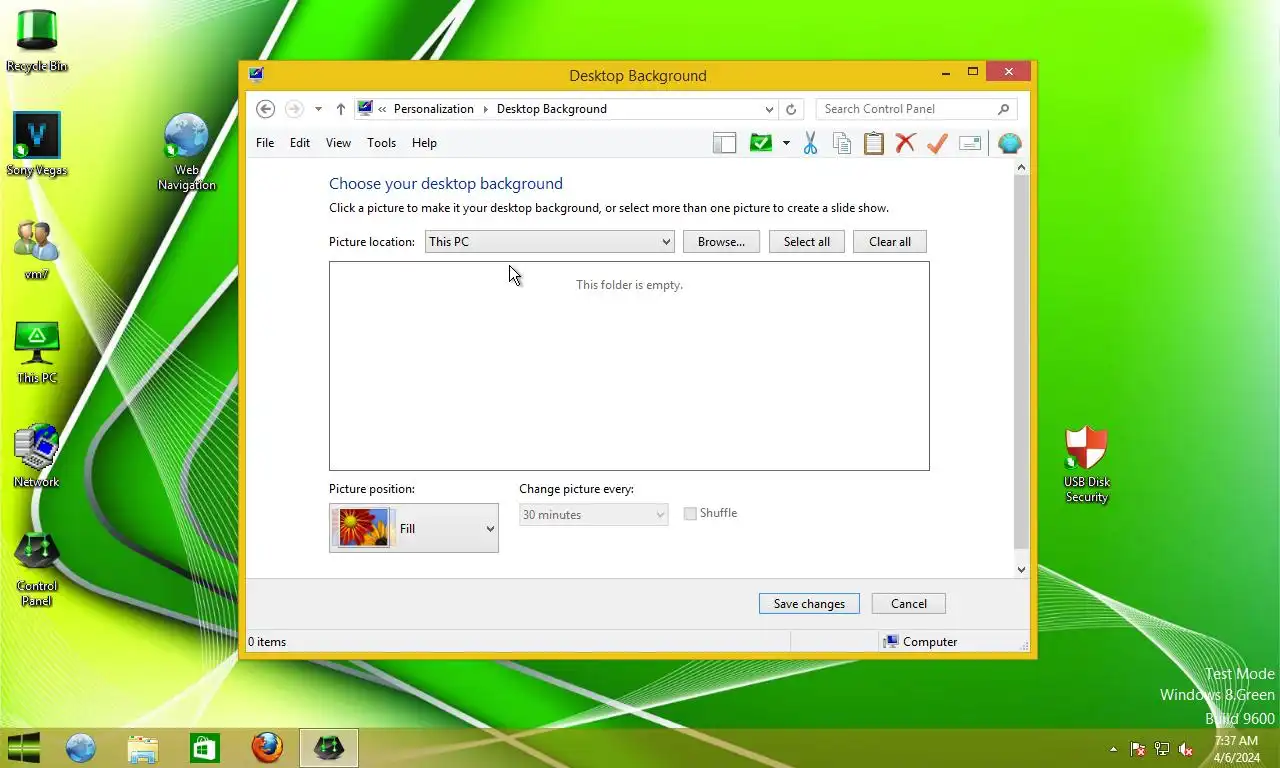The width and height of the screenshot is (1280, 768).
Task: Select the vm7 user desktop icon
Action: pyautogui.click(x=37, y=248)
